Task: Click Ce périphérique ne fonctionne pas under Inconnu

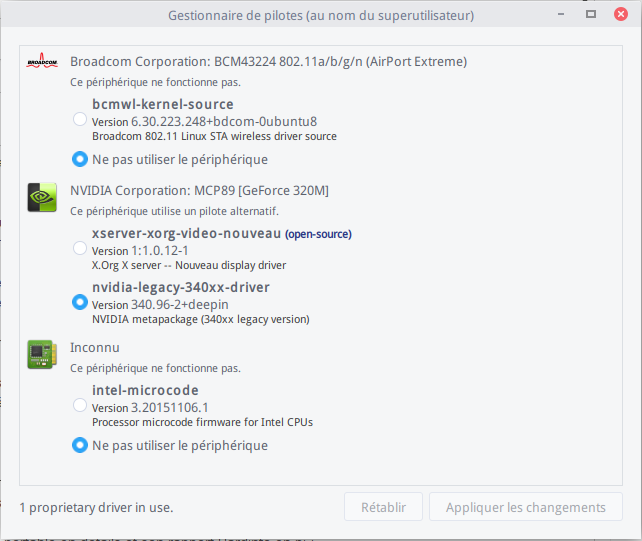Action: pyautogui.click(x=155, y=368)
